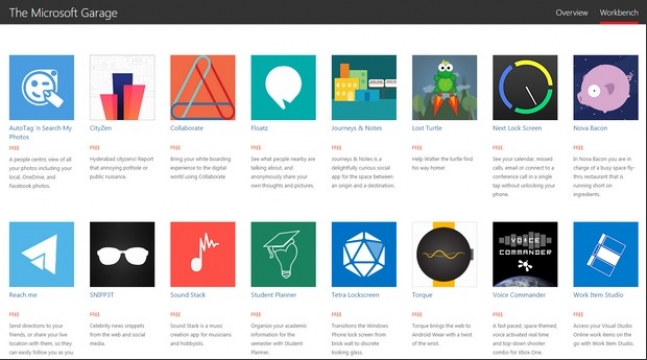This screenshot has height=360, width=647.
Task: Click the Lost Turtle rocket turtle icon
Action: [444, 88]
